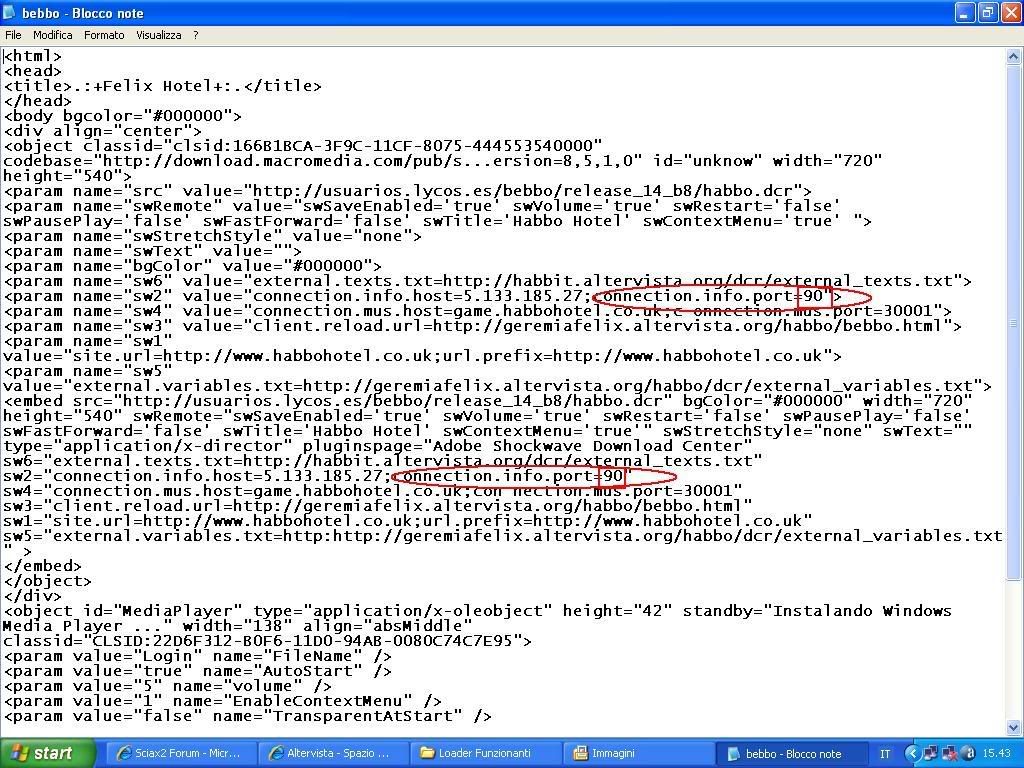The height and width of the screenshot is (768, 1024).
Task: Click the Notepad icon in the title bar
Action: [x=10, y=12]
